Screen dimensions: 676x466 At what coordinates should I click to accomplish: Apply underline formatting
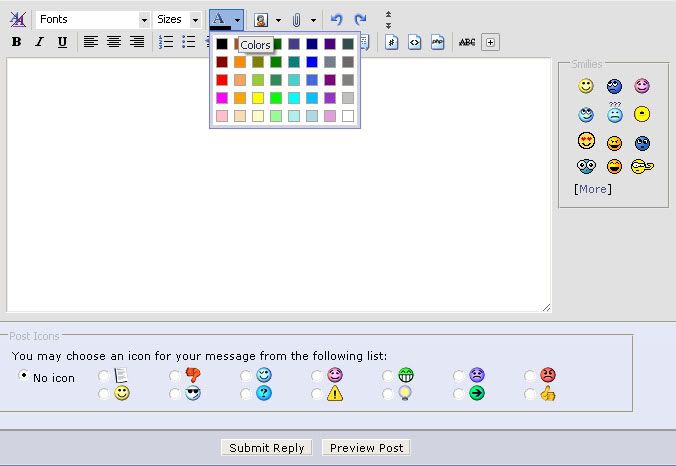[62, 42]
